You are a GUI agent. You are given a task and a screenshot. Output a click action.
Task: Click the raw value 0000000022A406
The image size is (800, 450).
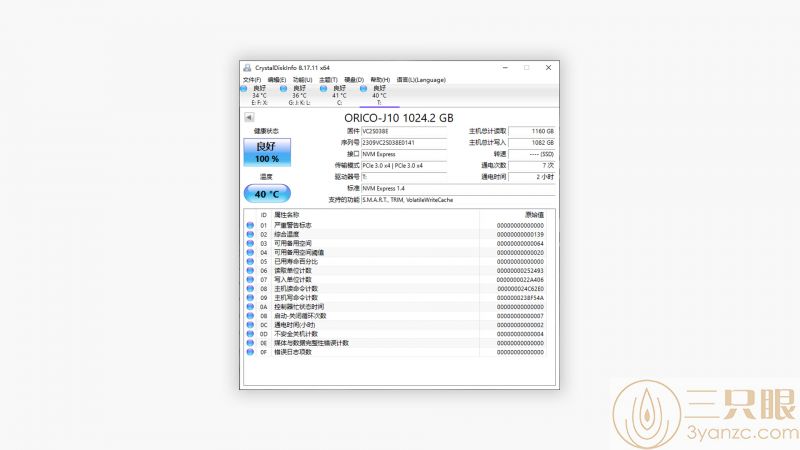[x=520, y=280]
